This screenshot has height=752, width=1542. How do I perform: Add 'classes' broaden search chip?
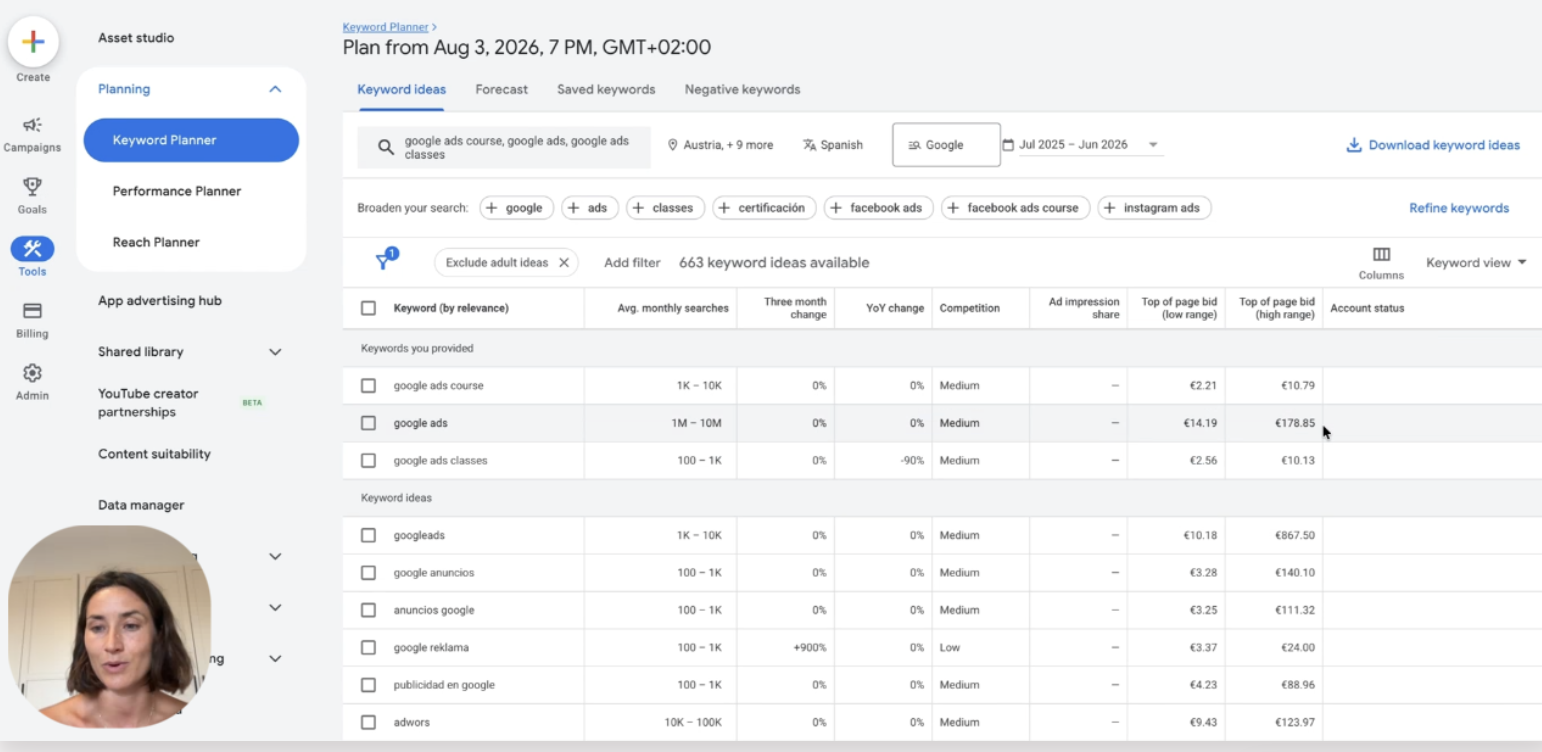(x=666, y=208)
